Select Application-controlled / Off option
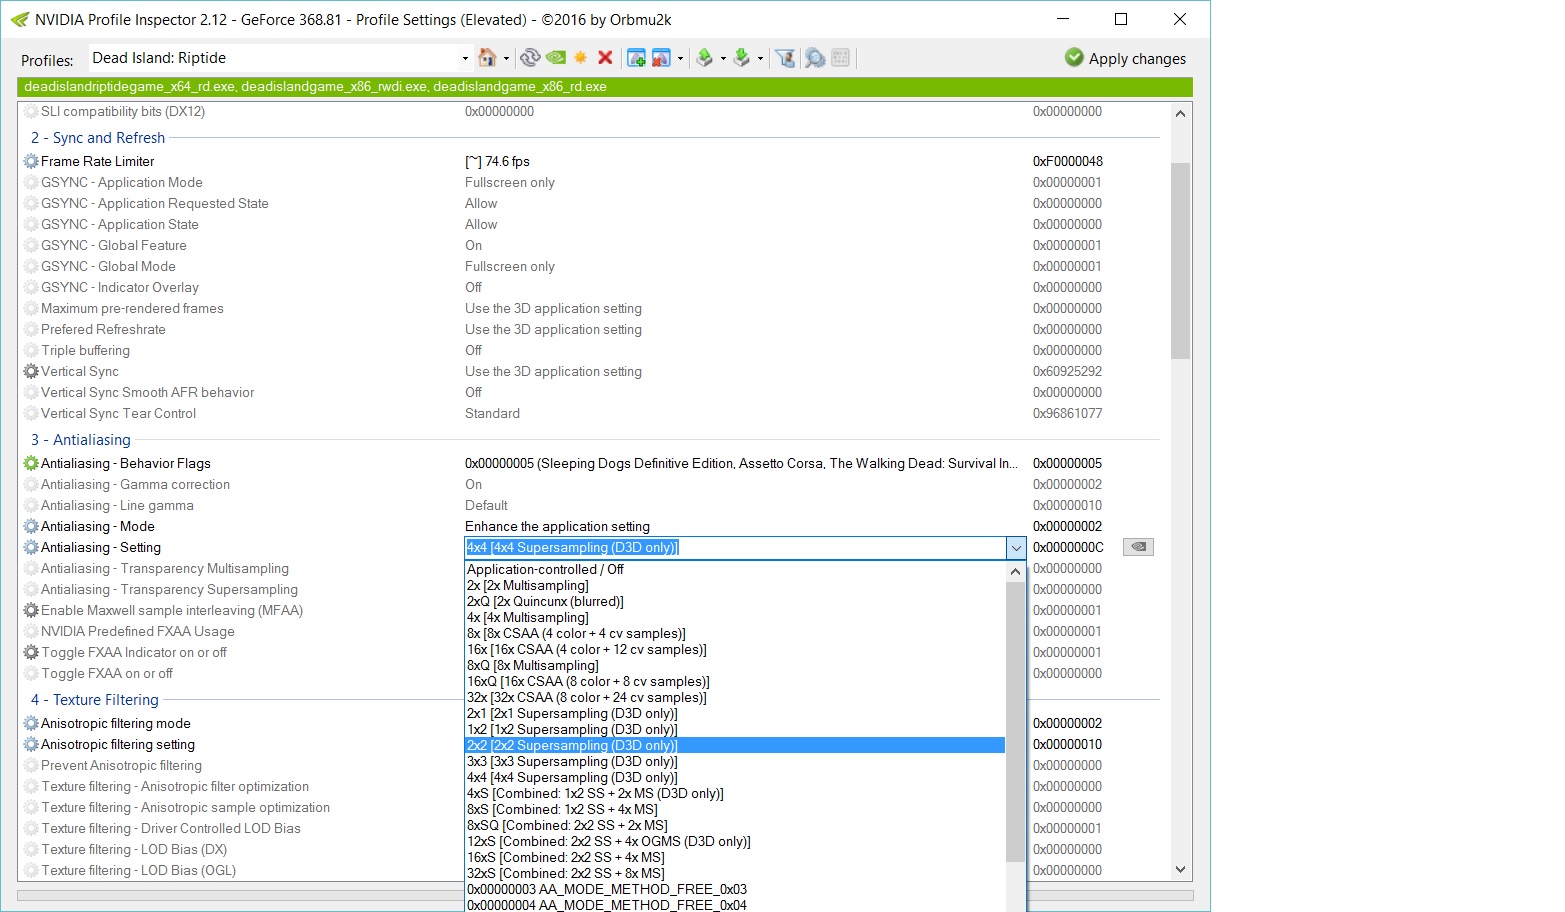The width and height of the screenshot is (1565, 912). (735, 569)
